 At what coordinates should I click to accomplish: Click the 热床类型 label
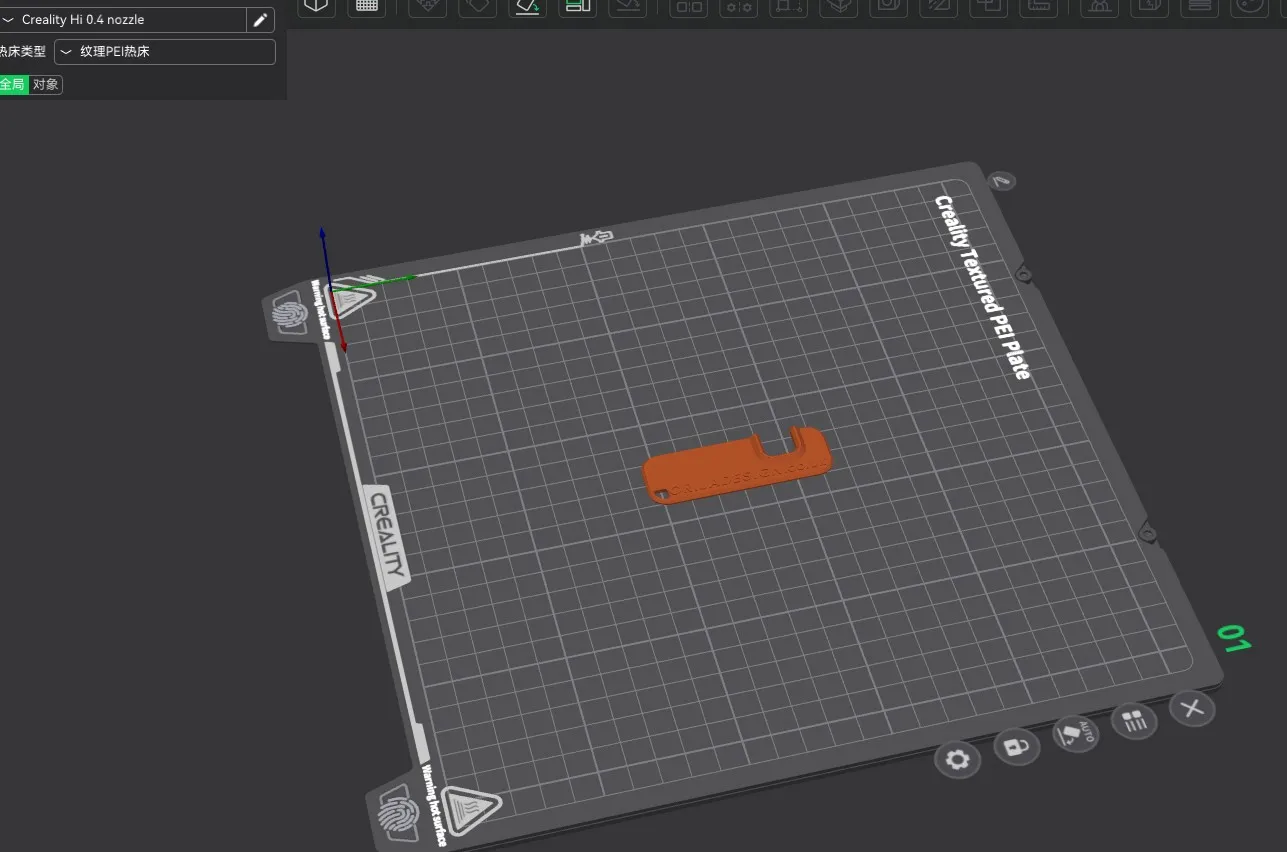[22, 52]
